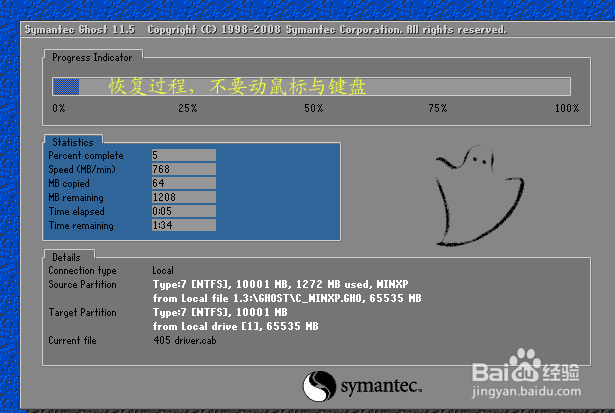Click the 'Source Partition' label
The image size is (615, 413).
[x=82, y=284]
